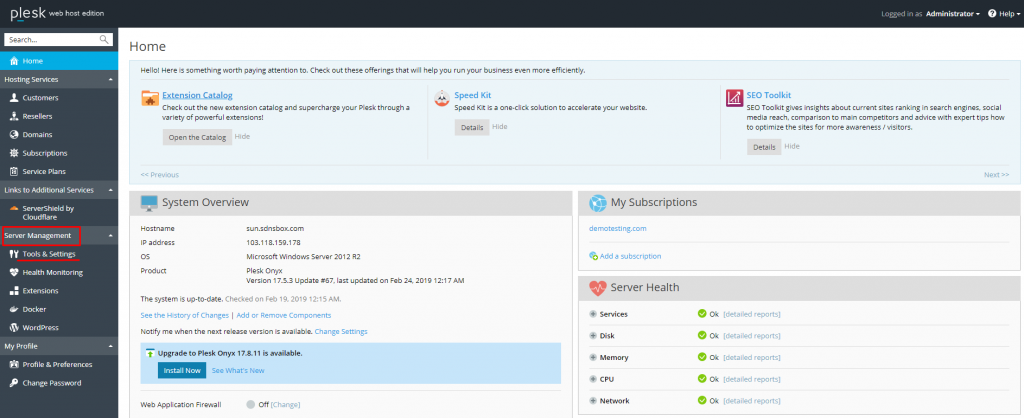Click the Extension Catalog orange folder icon
Screen dimensions: 1024x418
point(149,98)
